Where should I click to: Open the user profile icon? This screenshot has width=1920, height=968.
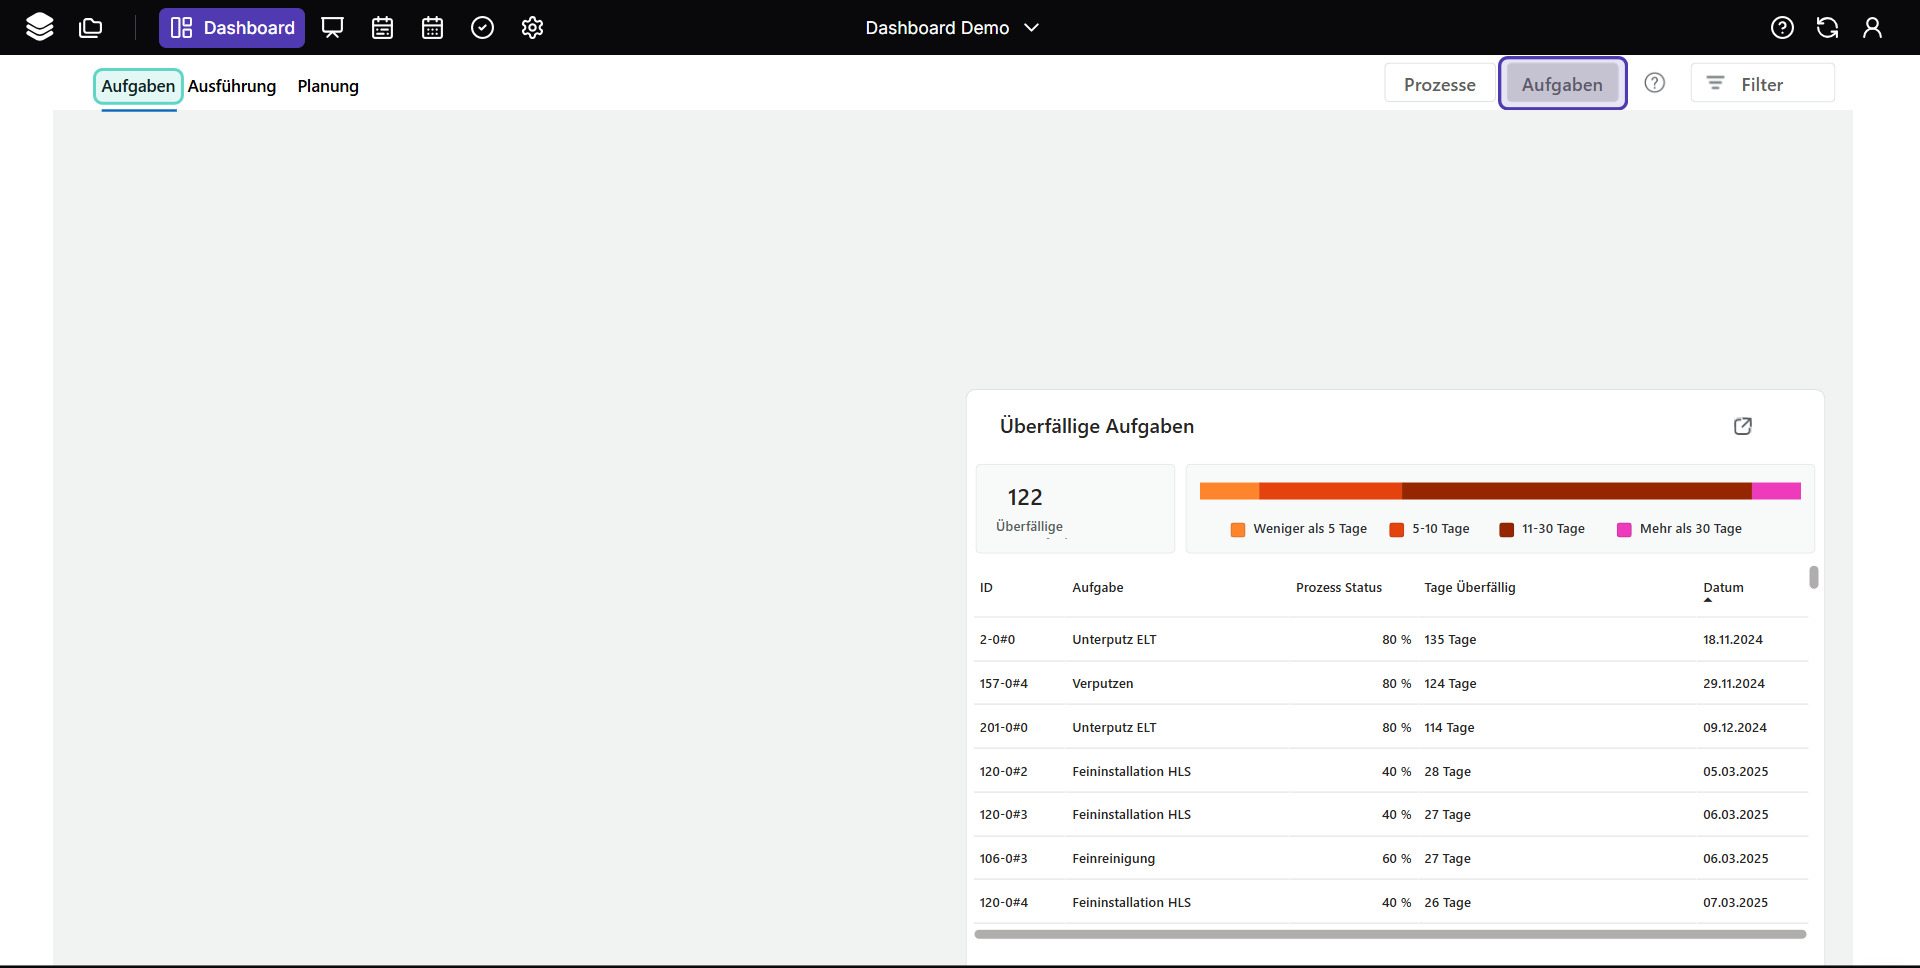tap(1872, 27)
